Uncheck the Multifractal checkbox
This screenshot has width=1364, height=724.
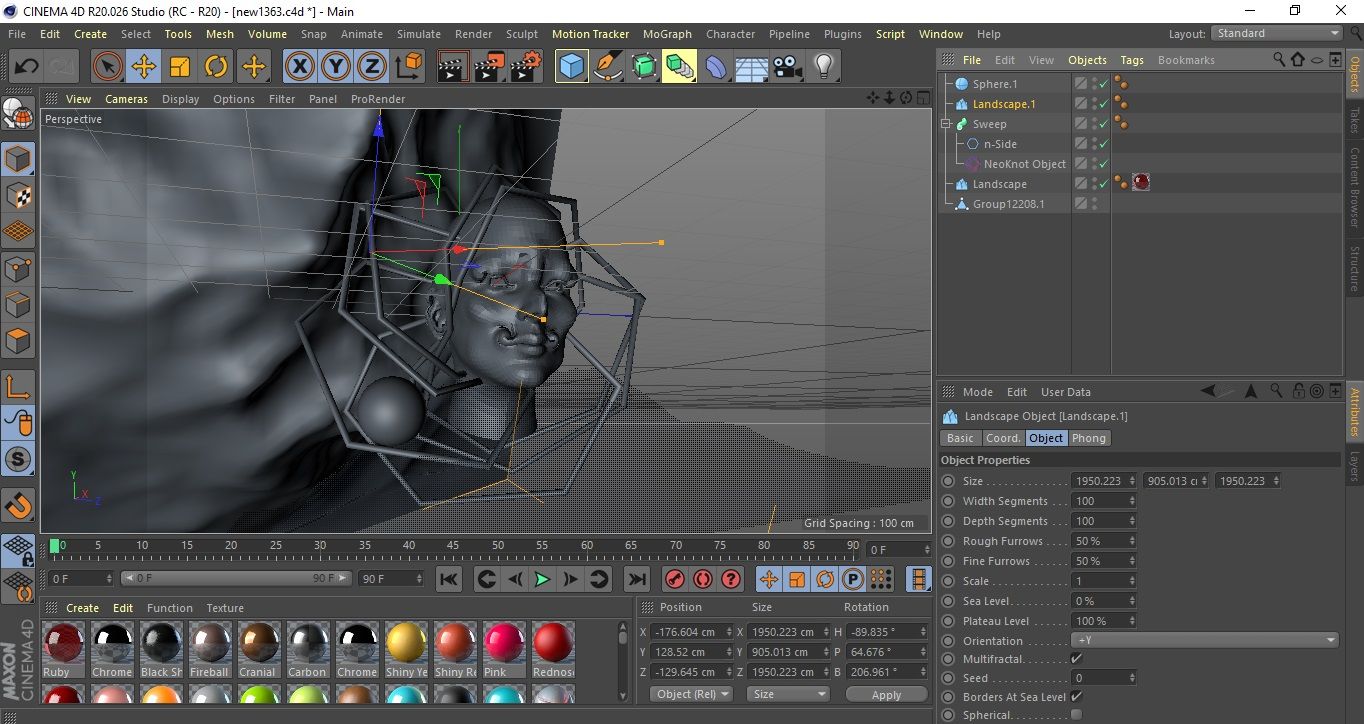1076,658
